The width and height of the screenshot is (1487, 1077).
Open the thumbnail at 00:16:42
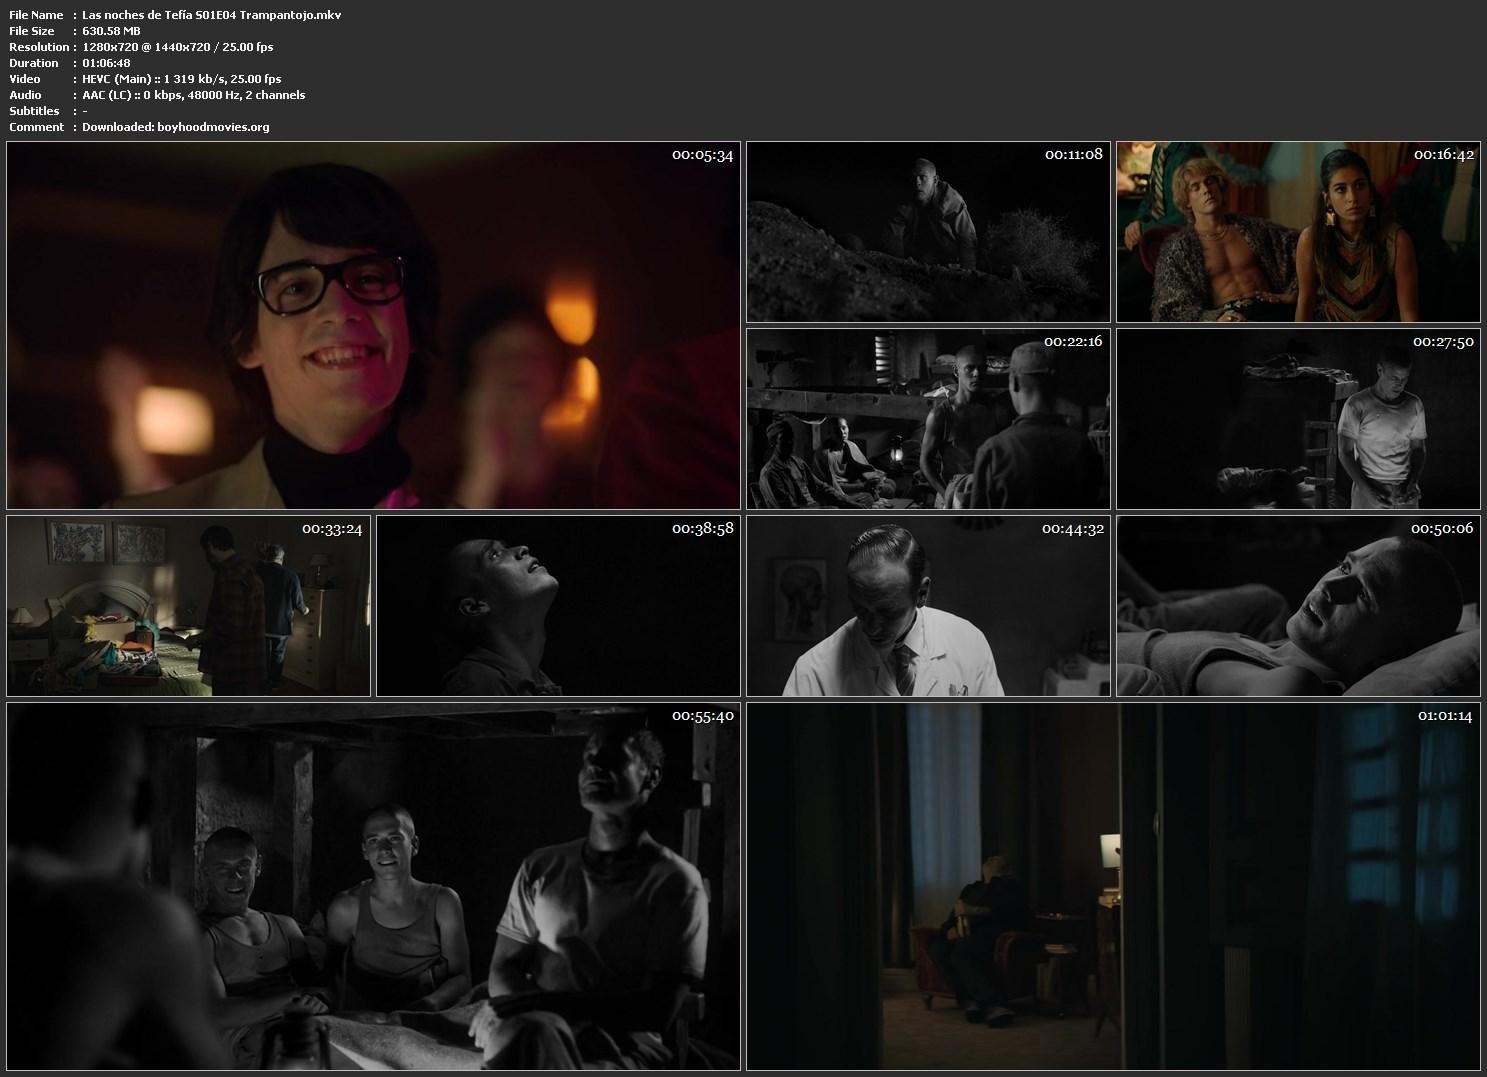(x=1298, y=232)
